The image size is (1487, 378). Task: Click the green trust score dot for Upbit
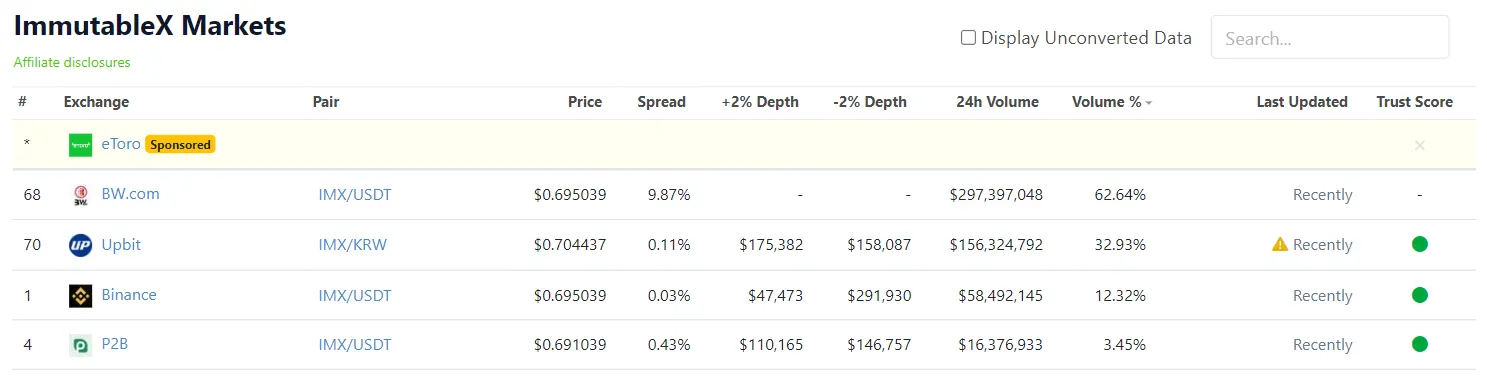coord(1419,244)
